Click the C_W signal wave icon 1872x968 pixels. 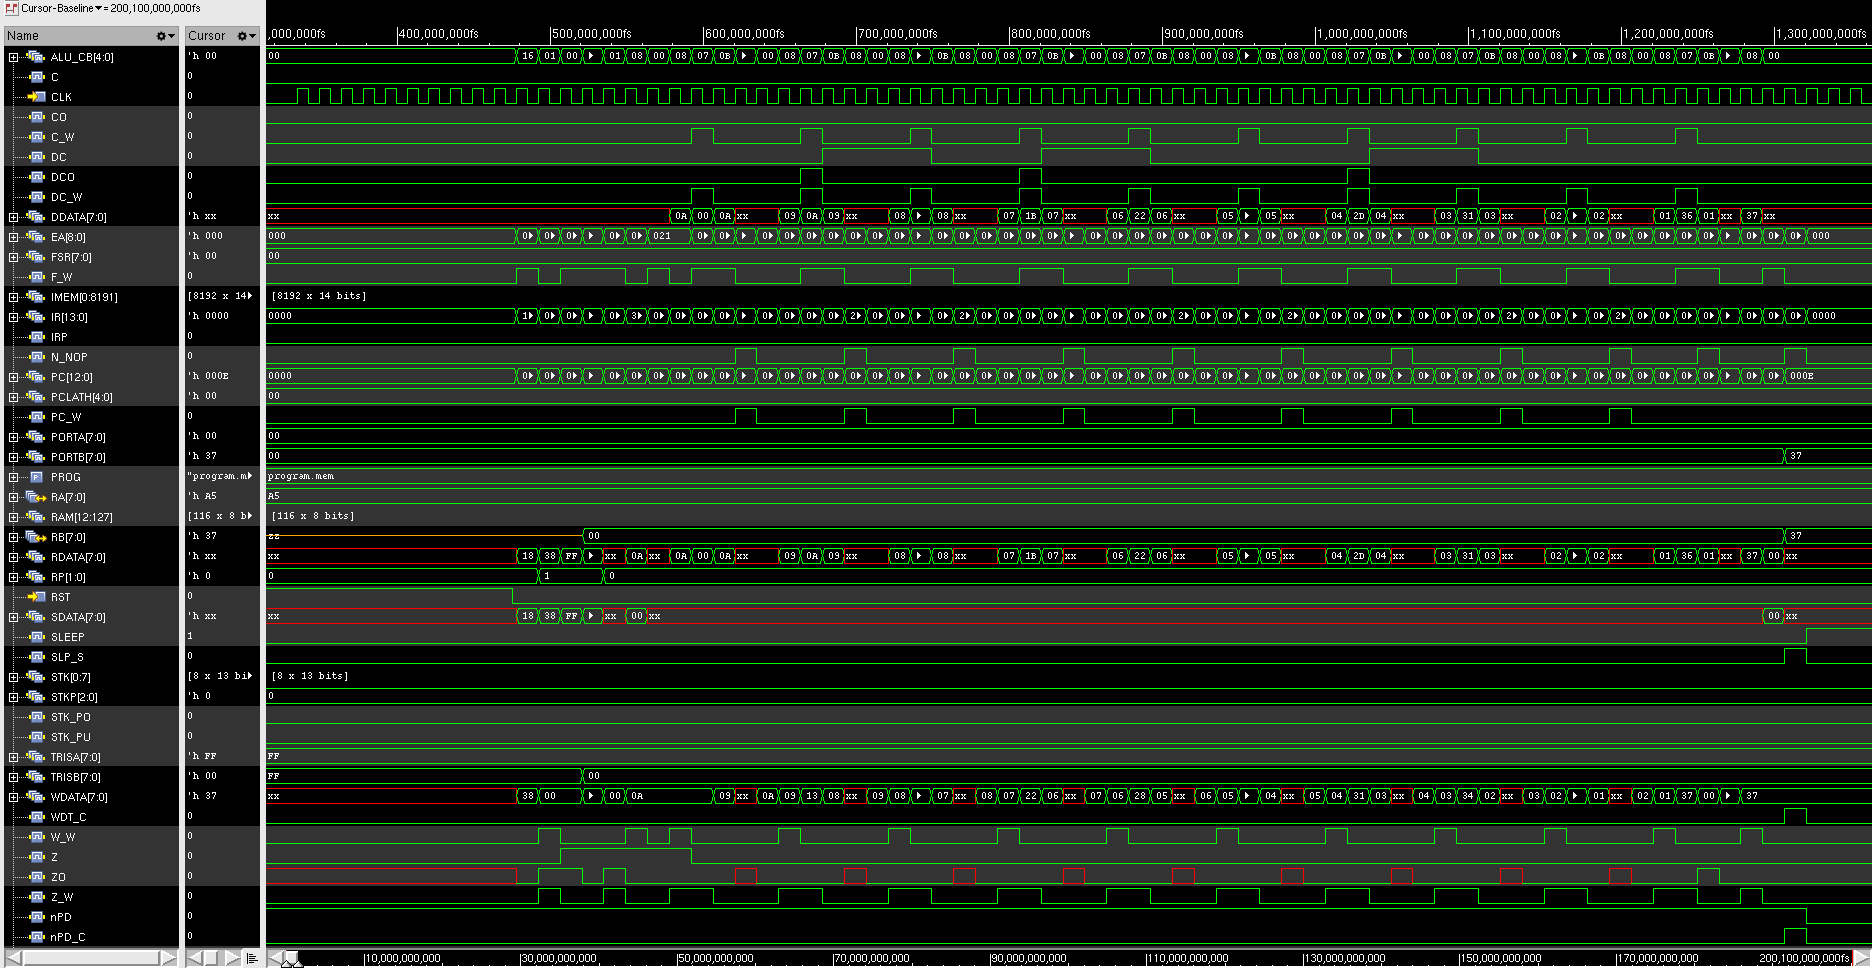[36, 137]
